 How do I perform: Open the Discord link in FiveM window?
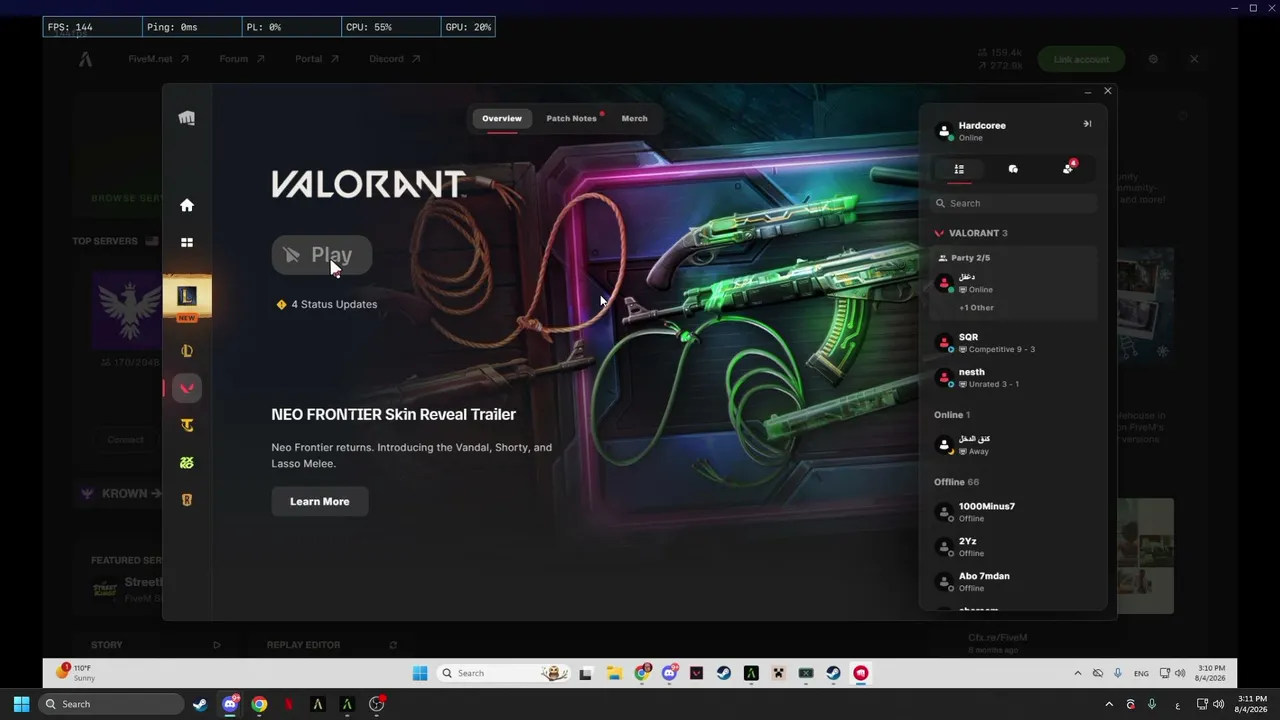pyautogui.click(x=394, y=59)
